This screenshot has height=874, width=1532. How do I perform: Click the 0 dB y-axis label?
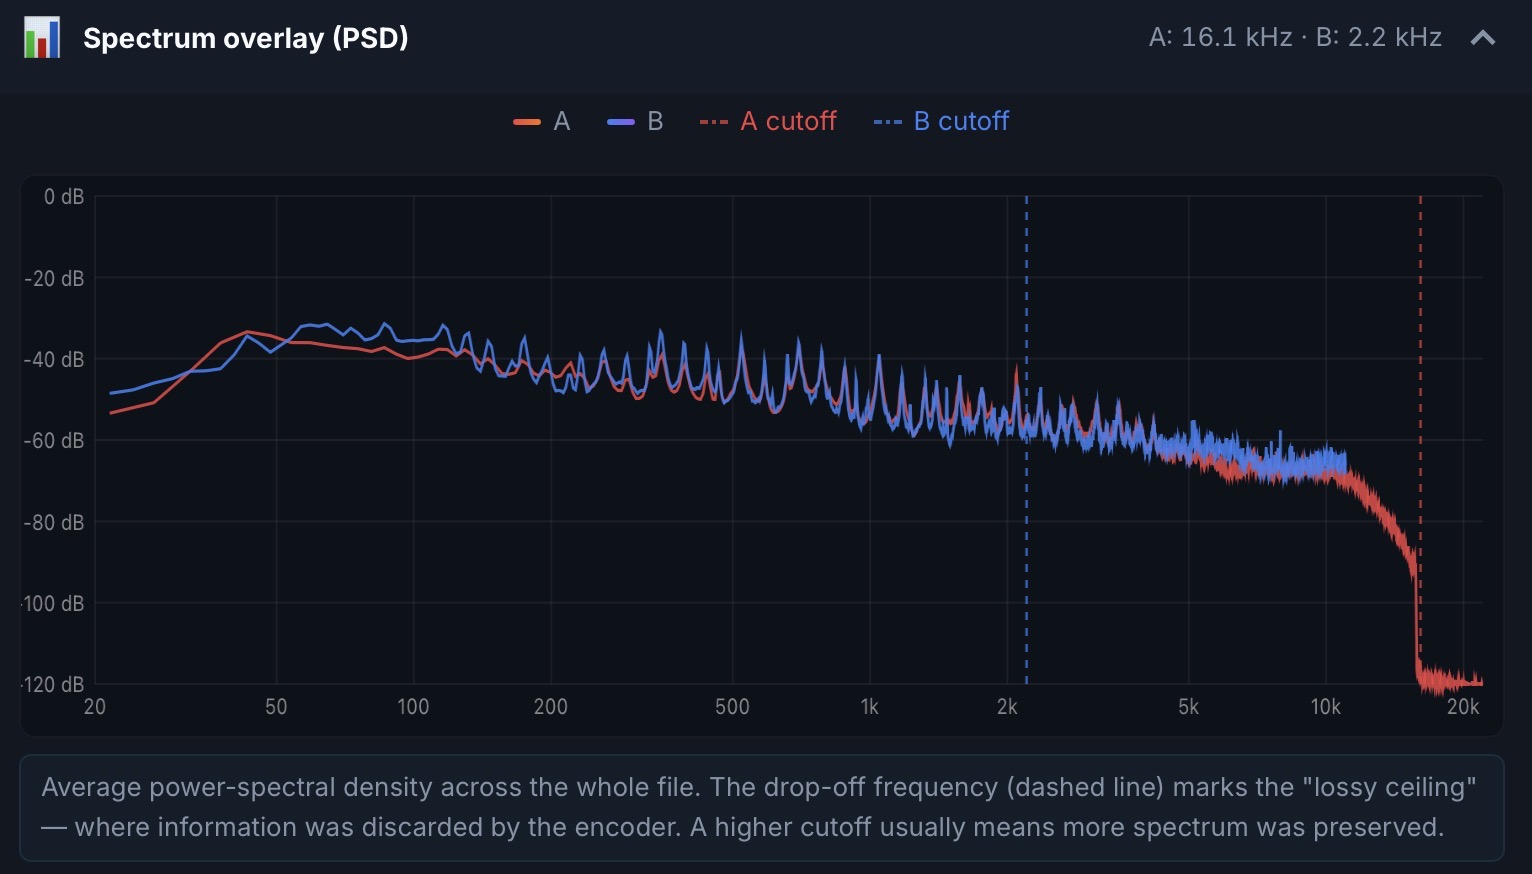point(64,197)
